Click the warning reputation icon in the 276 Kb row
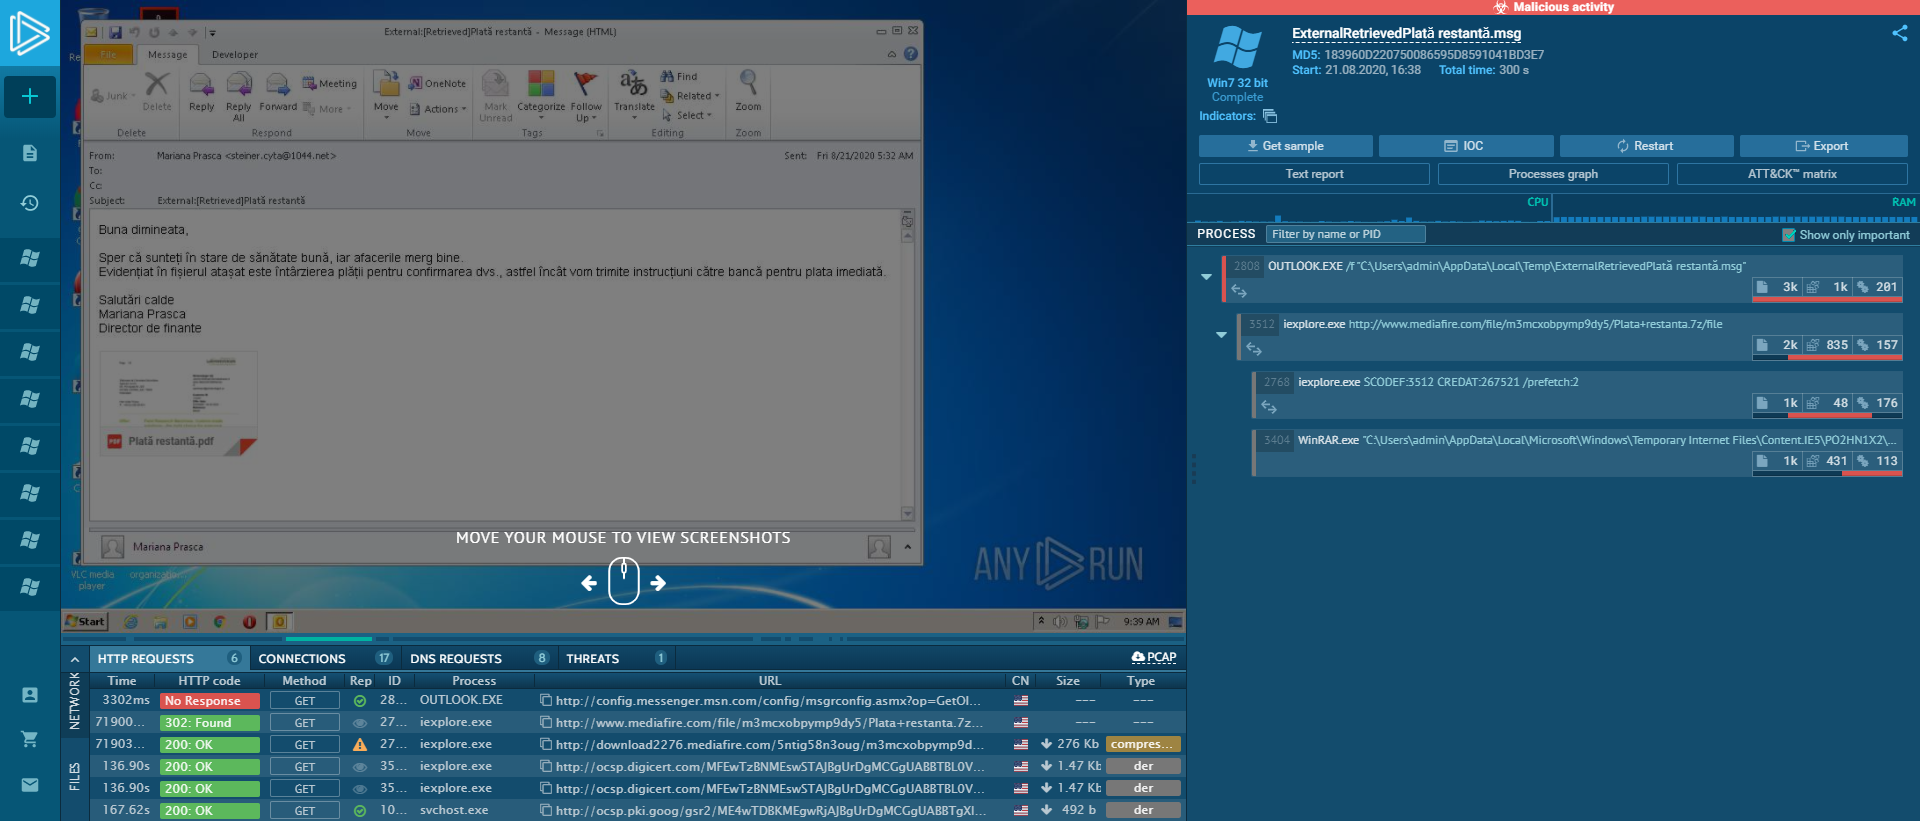This screenshot has height=821, width=1920. pos(360,745)
